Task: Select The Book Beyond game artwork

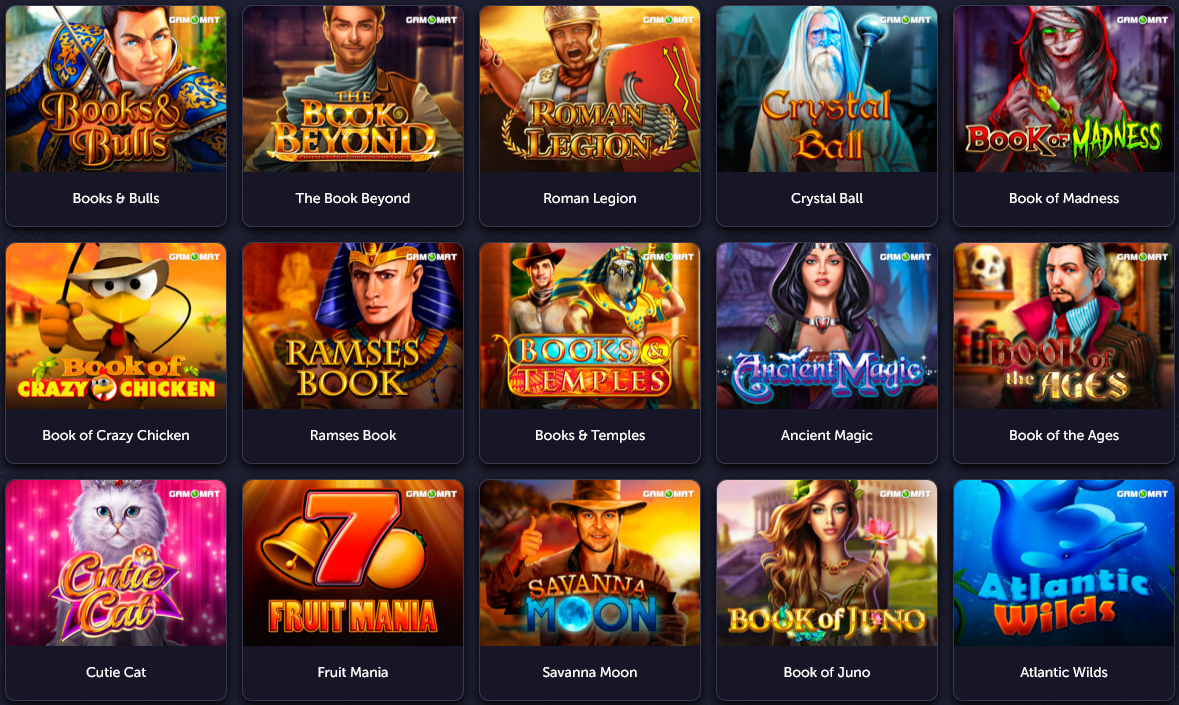Action: [x=353, y=89]
